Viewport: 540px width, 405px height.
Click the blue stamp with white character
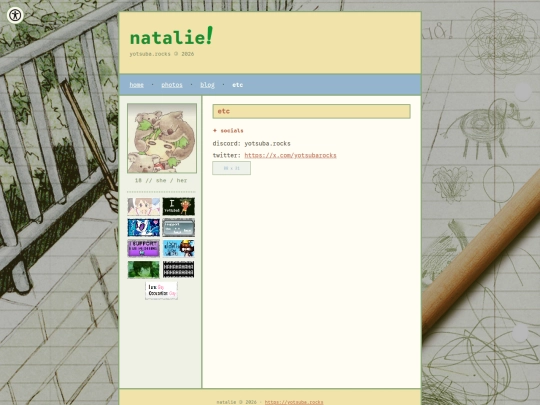pyautogui.click(x=144, y=227)
